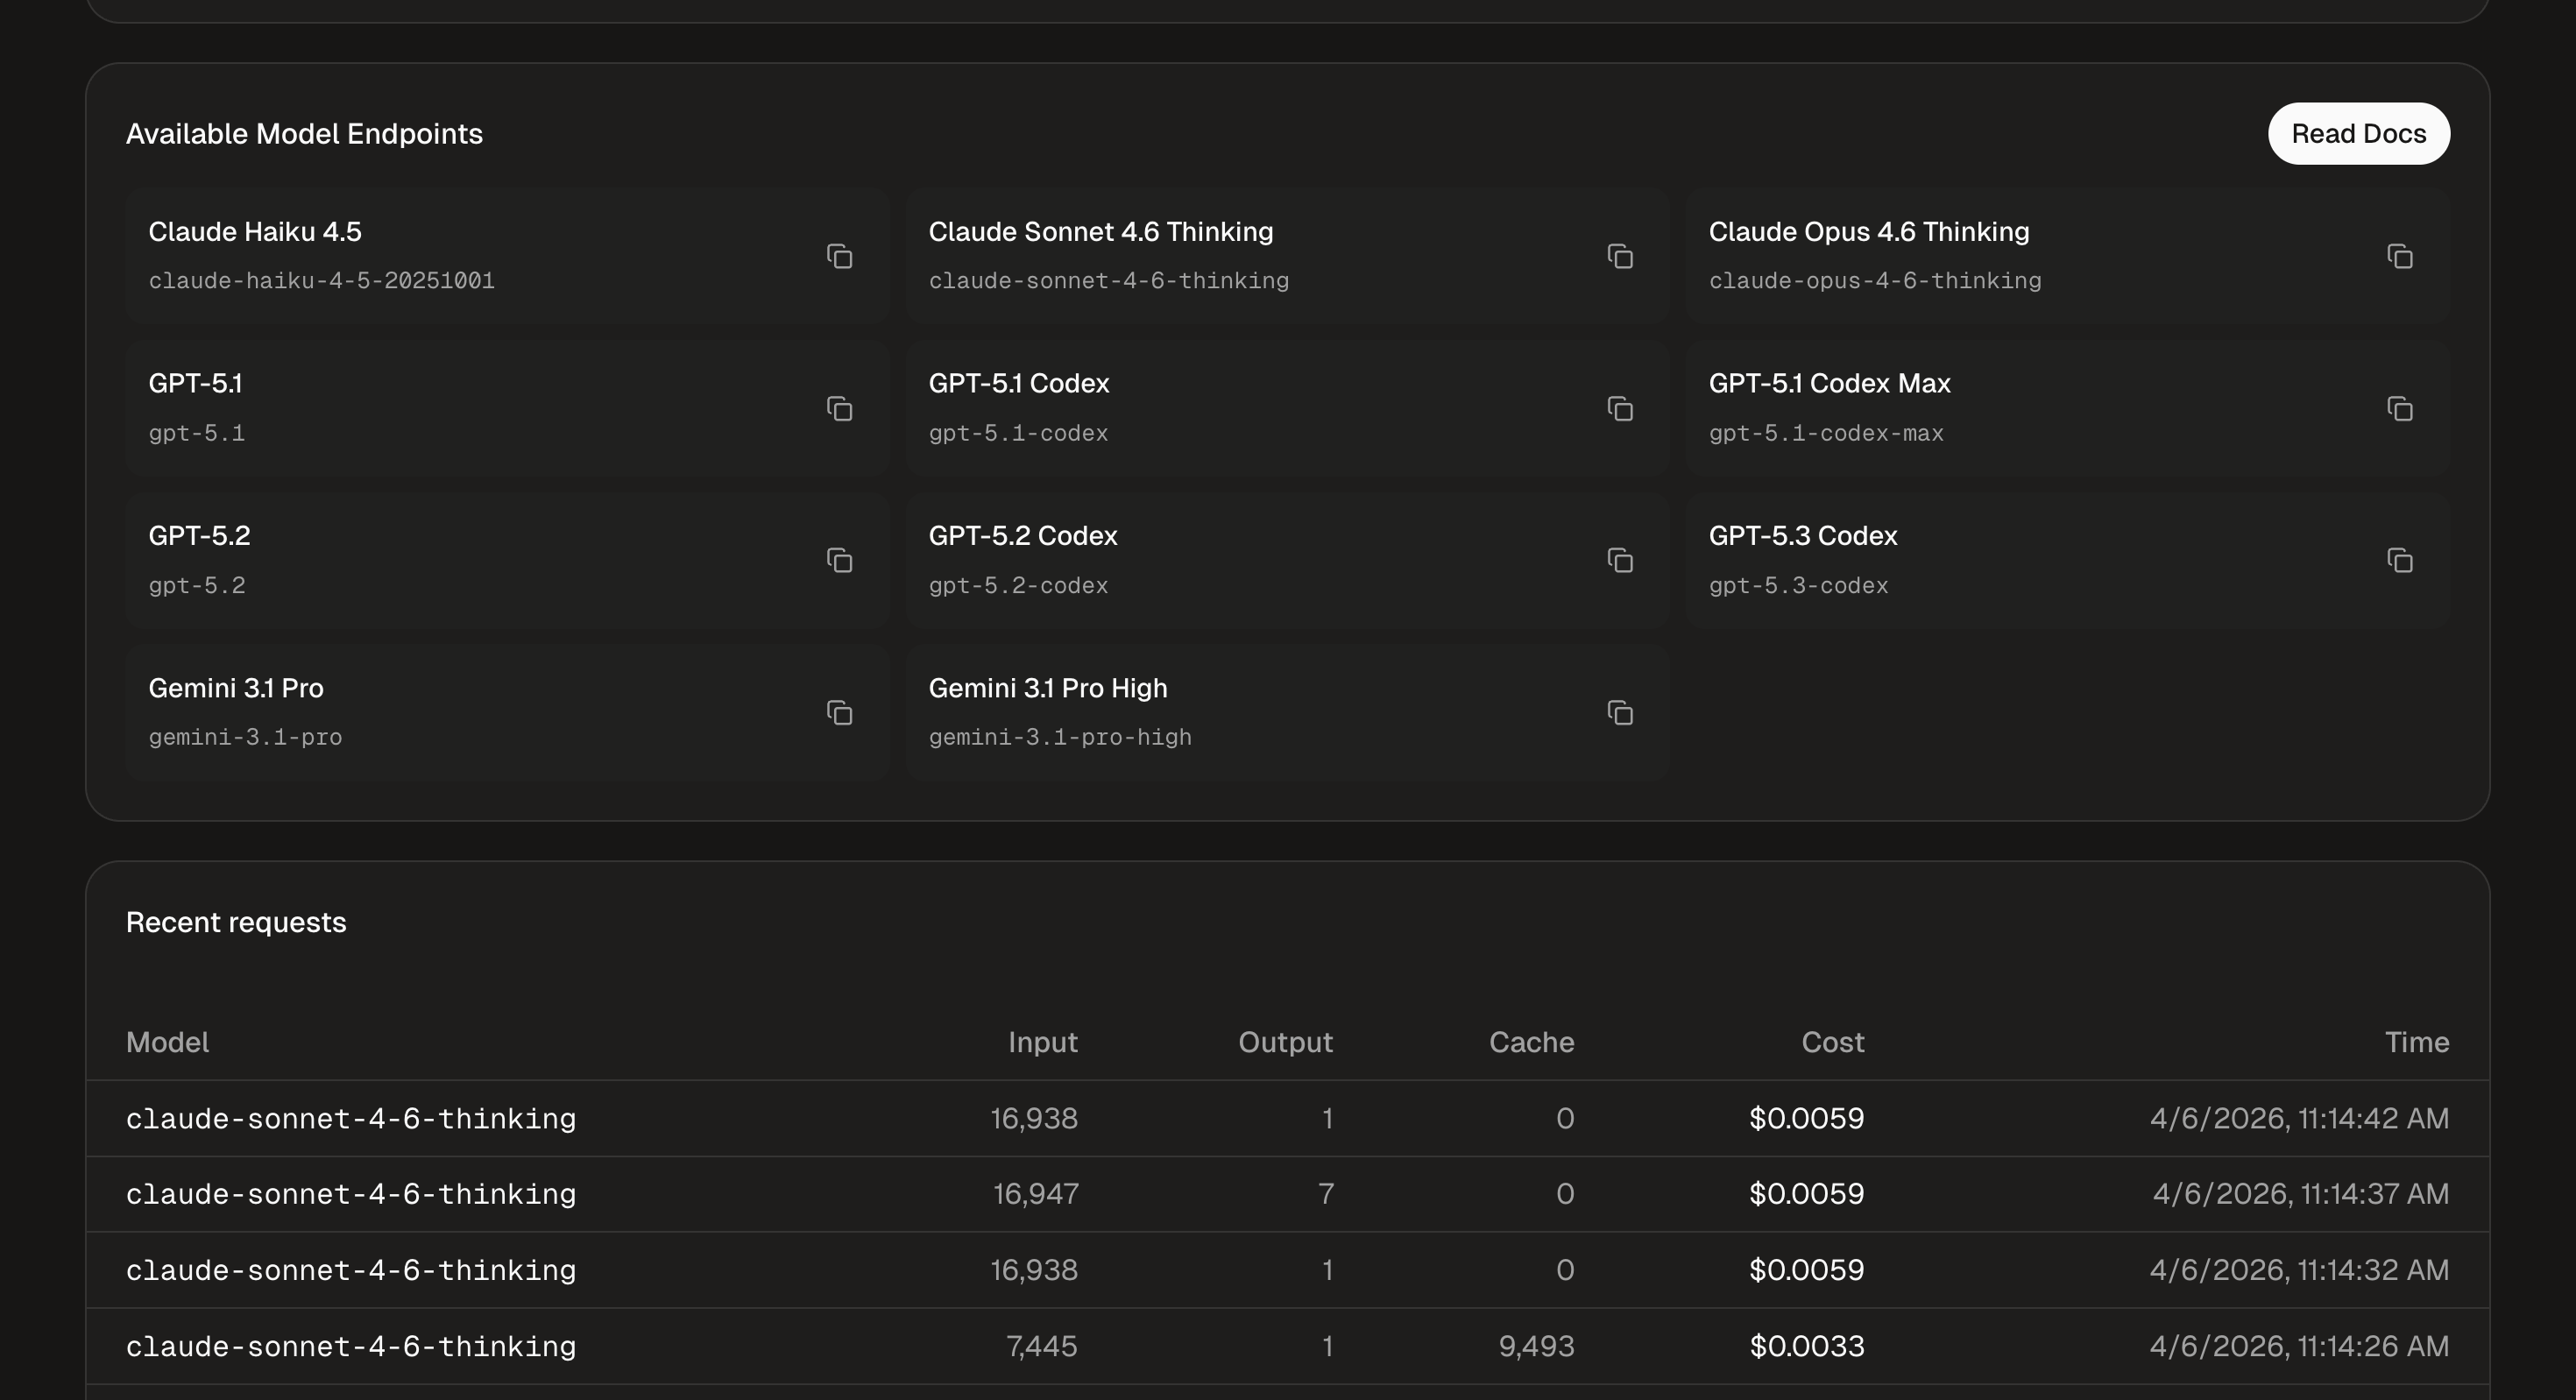This screenshot has width=2576, height=1400.
Task: Select the request logged at 11:14:42 AM
Action: tap(1286, 1118)
